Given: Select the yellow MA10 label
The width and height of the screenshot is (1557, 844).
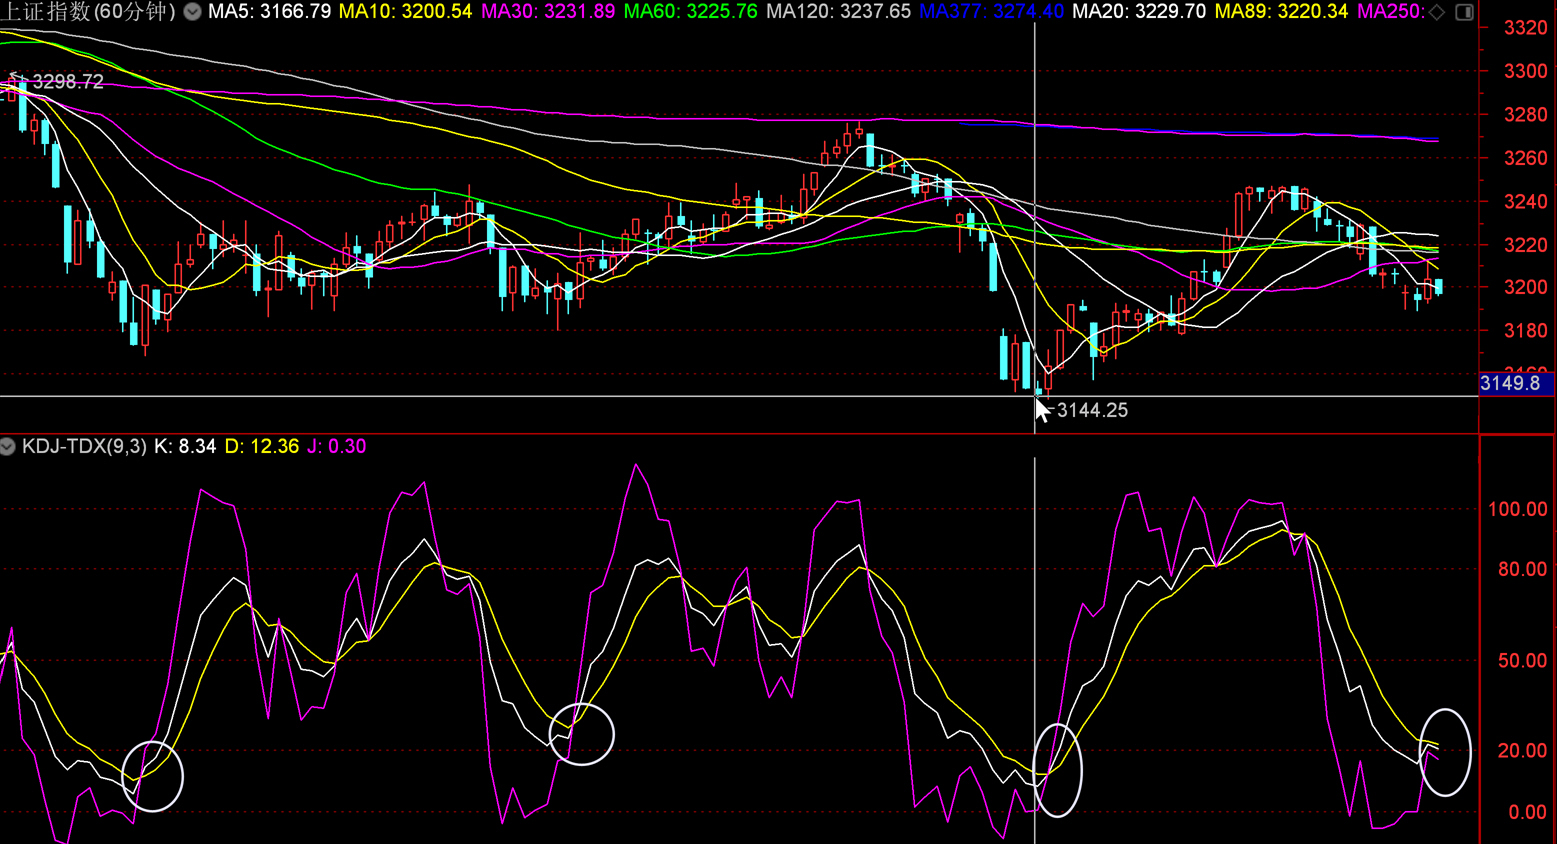Looking at the screenshot, I should pos(405,12).
